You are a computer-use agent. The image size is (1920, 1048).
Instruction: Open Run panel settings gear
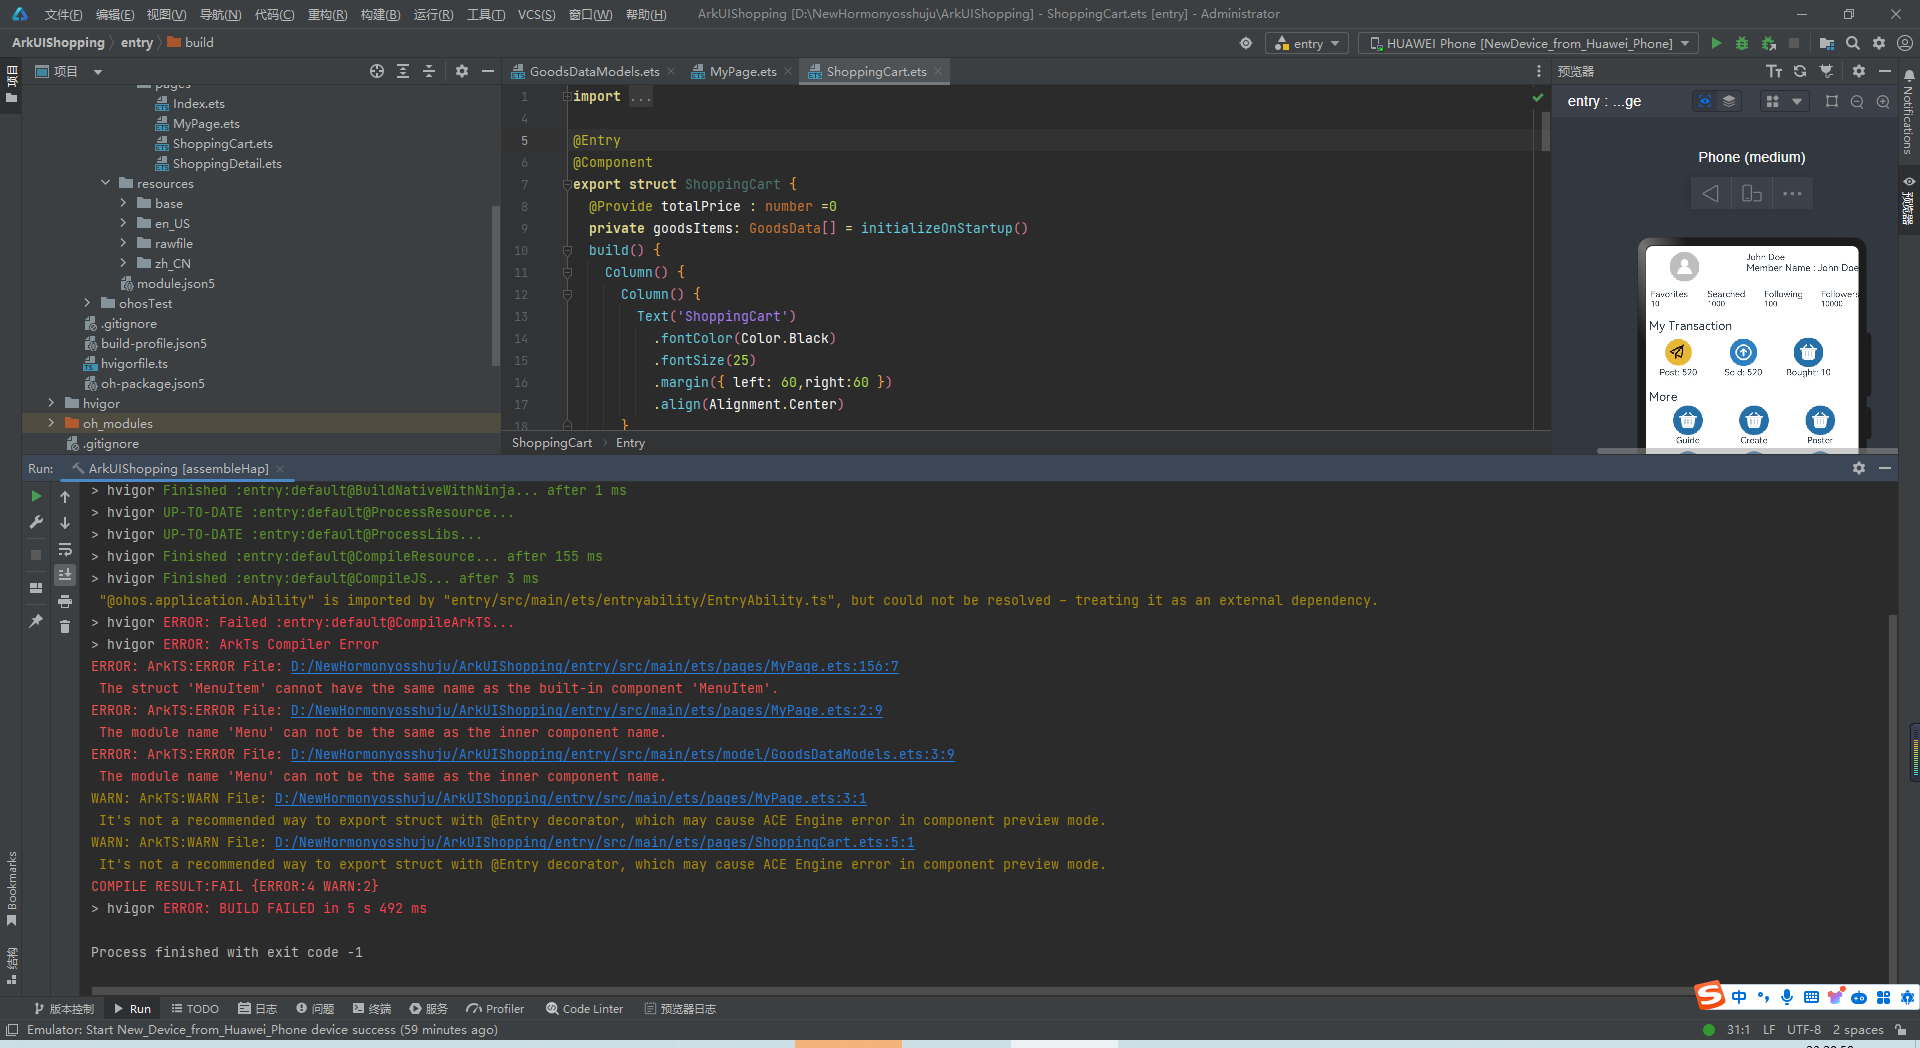coord(1859,468)
